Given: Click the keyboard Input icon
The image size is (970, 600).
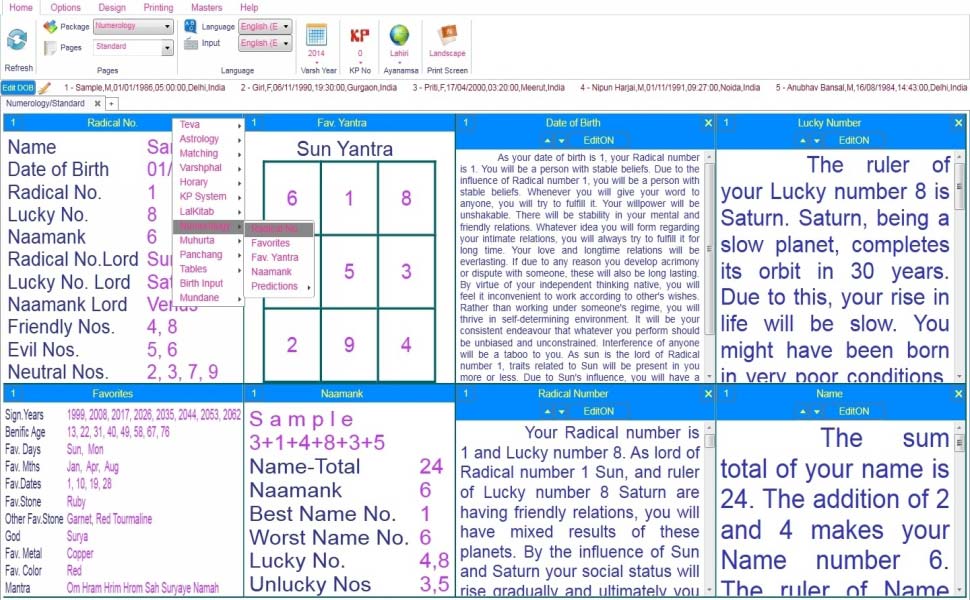Looking at the screenshot, I should click(x=191, y=43).
